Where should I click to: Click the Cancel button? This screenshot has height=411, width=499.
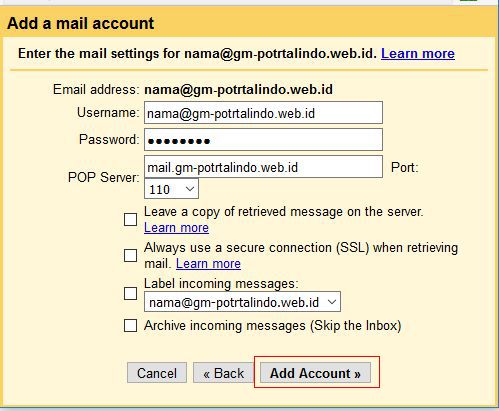[x=157, y=373]
